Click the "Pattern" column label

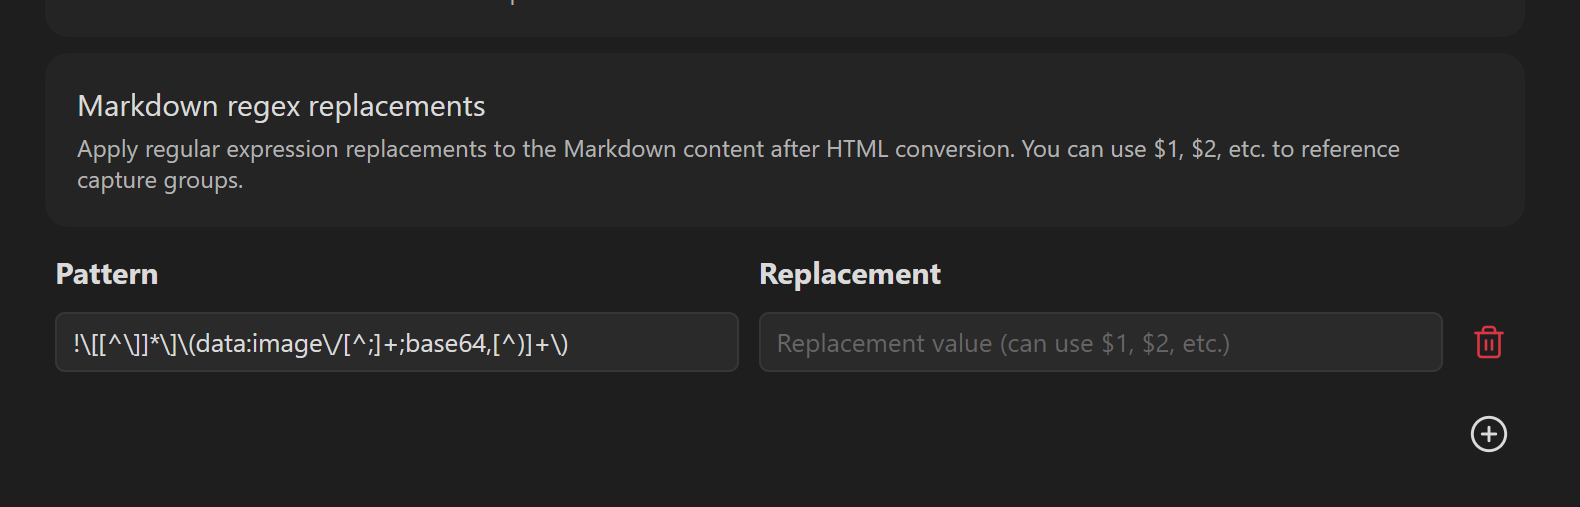107,274
